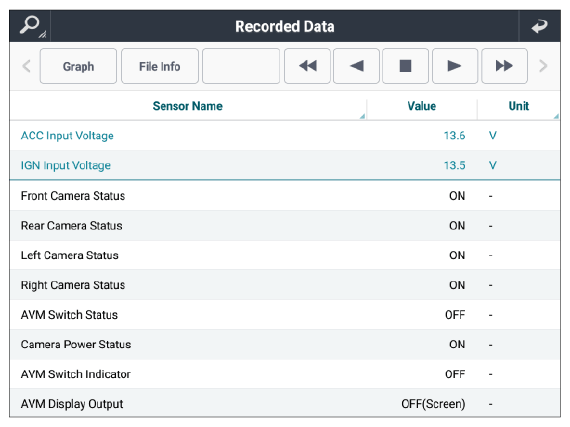Click the blank toolbar button beside File Info

tap(241, 66)
